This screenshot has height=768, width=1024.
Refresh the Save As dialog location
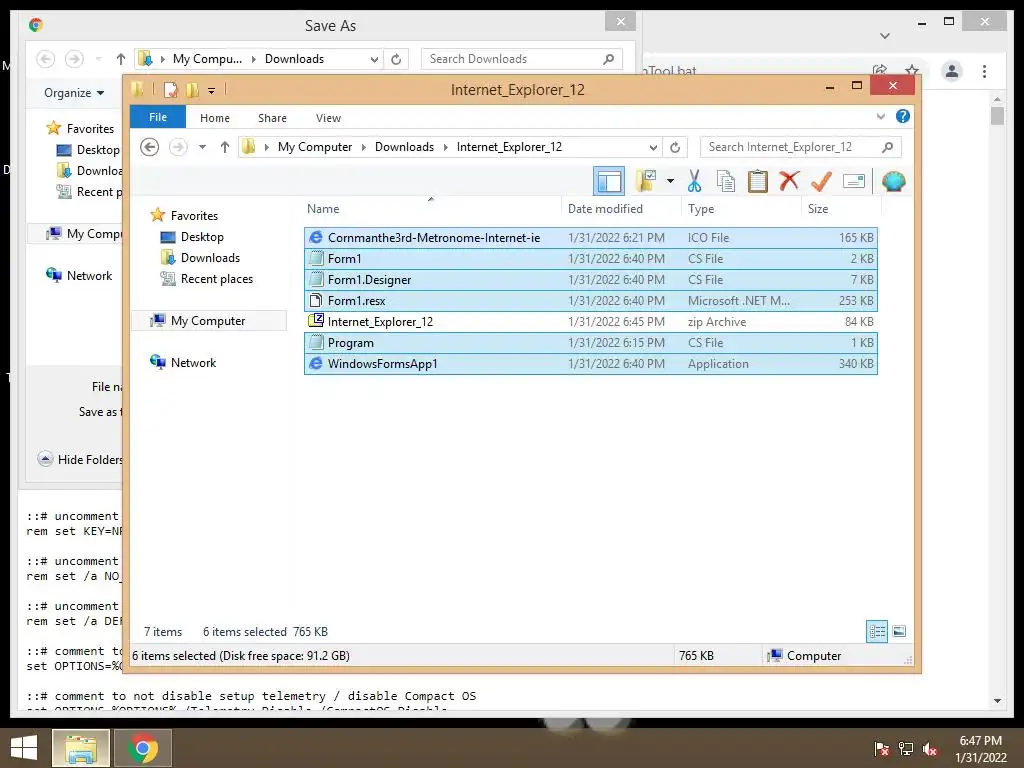(x=396, y=59)
